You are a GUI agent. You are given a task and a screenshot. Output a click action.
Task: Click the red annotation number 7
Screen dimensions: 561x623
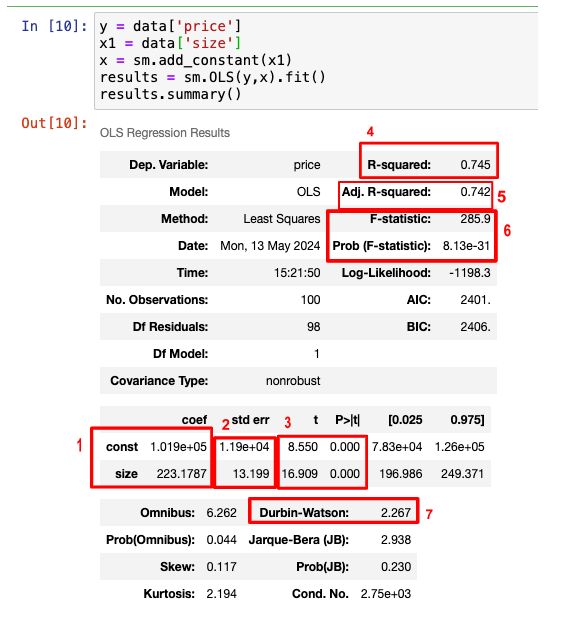coord(429,515)
